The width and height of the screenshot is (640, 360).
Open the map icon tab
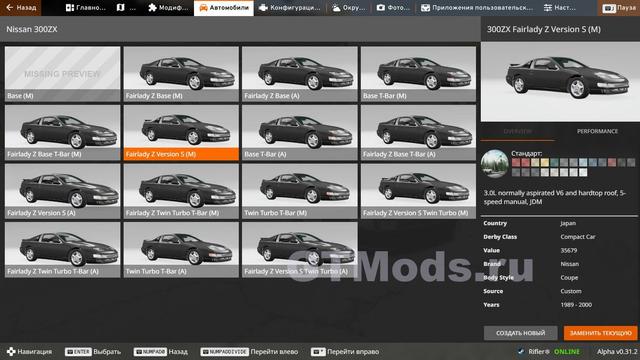pyautogui.click(x=120, y=8)
